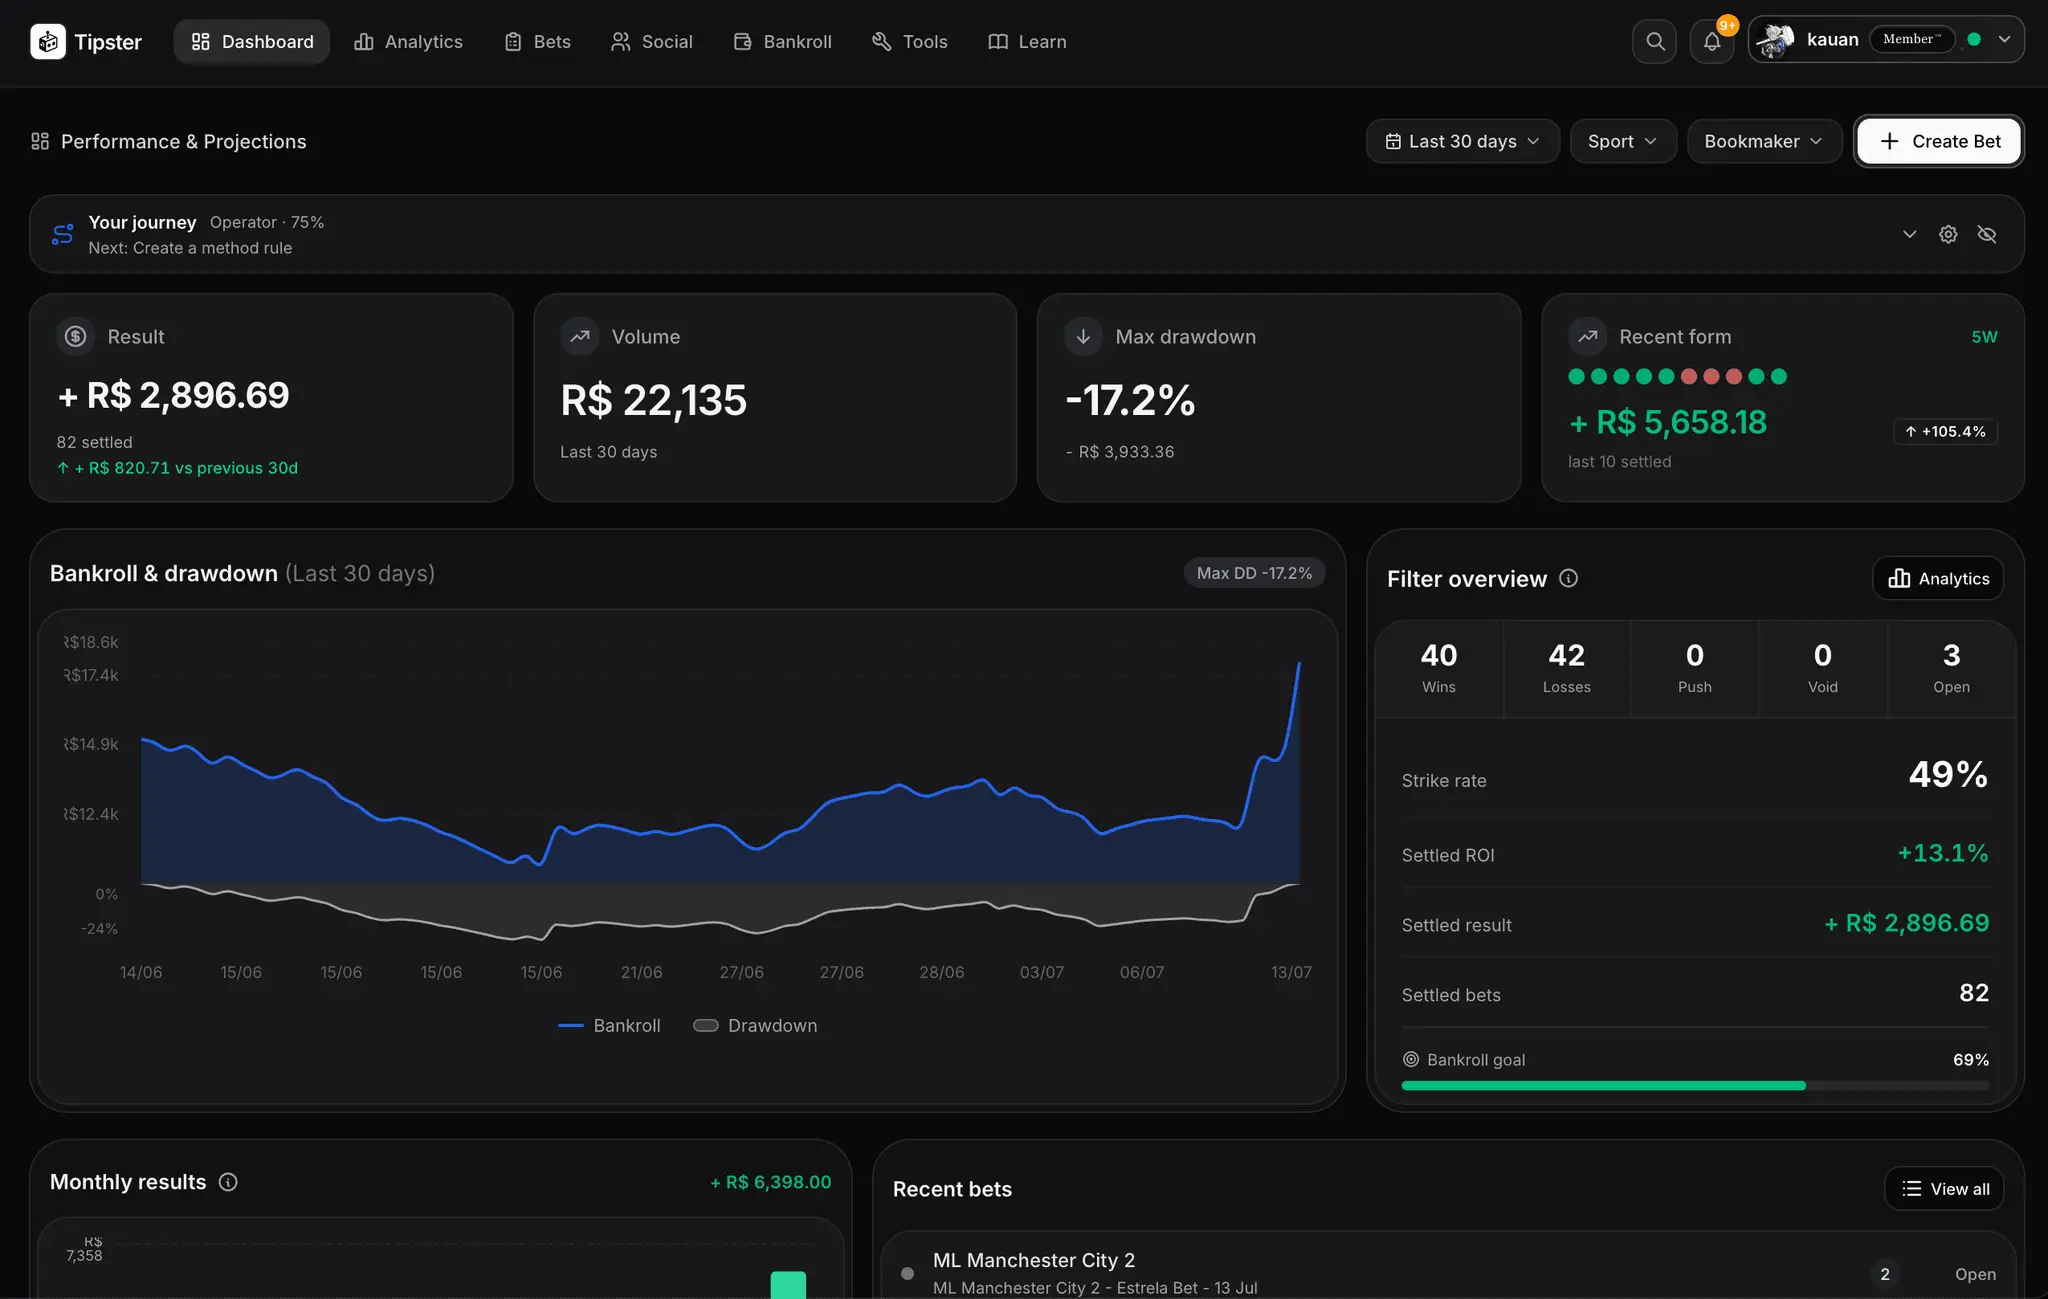Click the Monthly results + R$ 6,398.00 total

pyautogui.click(x=771, y=1182)
